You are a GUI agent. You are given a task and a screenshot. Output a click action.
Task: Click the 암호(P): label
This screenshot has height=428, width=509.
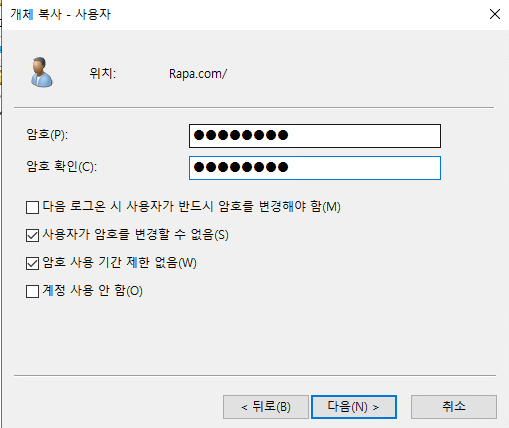click(x=47, y=135)
